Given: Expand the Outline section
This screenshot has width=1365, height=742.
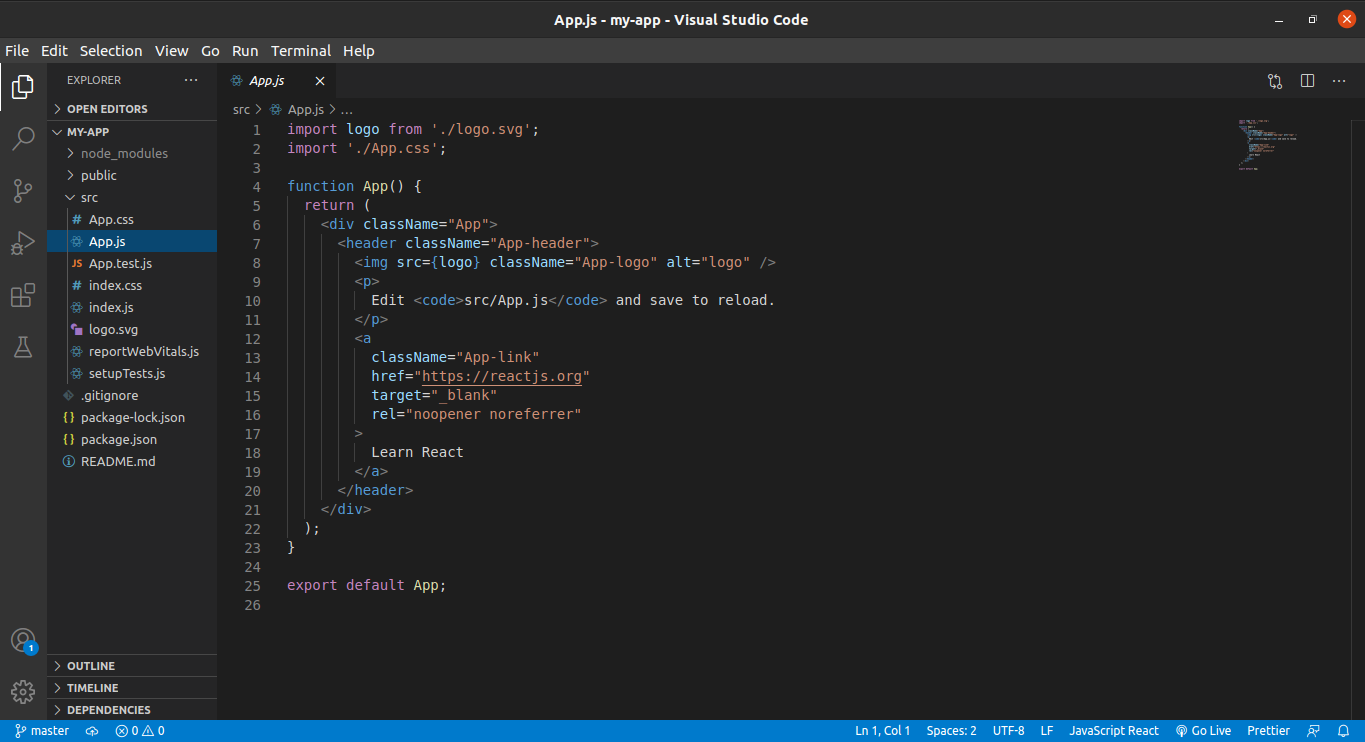Looking at the screenshot, I should click(132, 666).
